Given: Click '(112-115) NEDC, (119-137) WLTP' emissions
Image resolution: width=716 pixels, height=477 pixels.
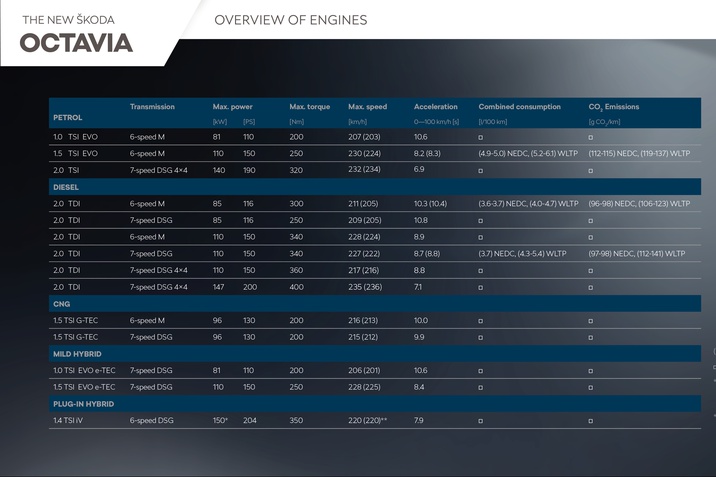Looking at the screenshot, I should coord(639,153).
